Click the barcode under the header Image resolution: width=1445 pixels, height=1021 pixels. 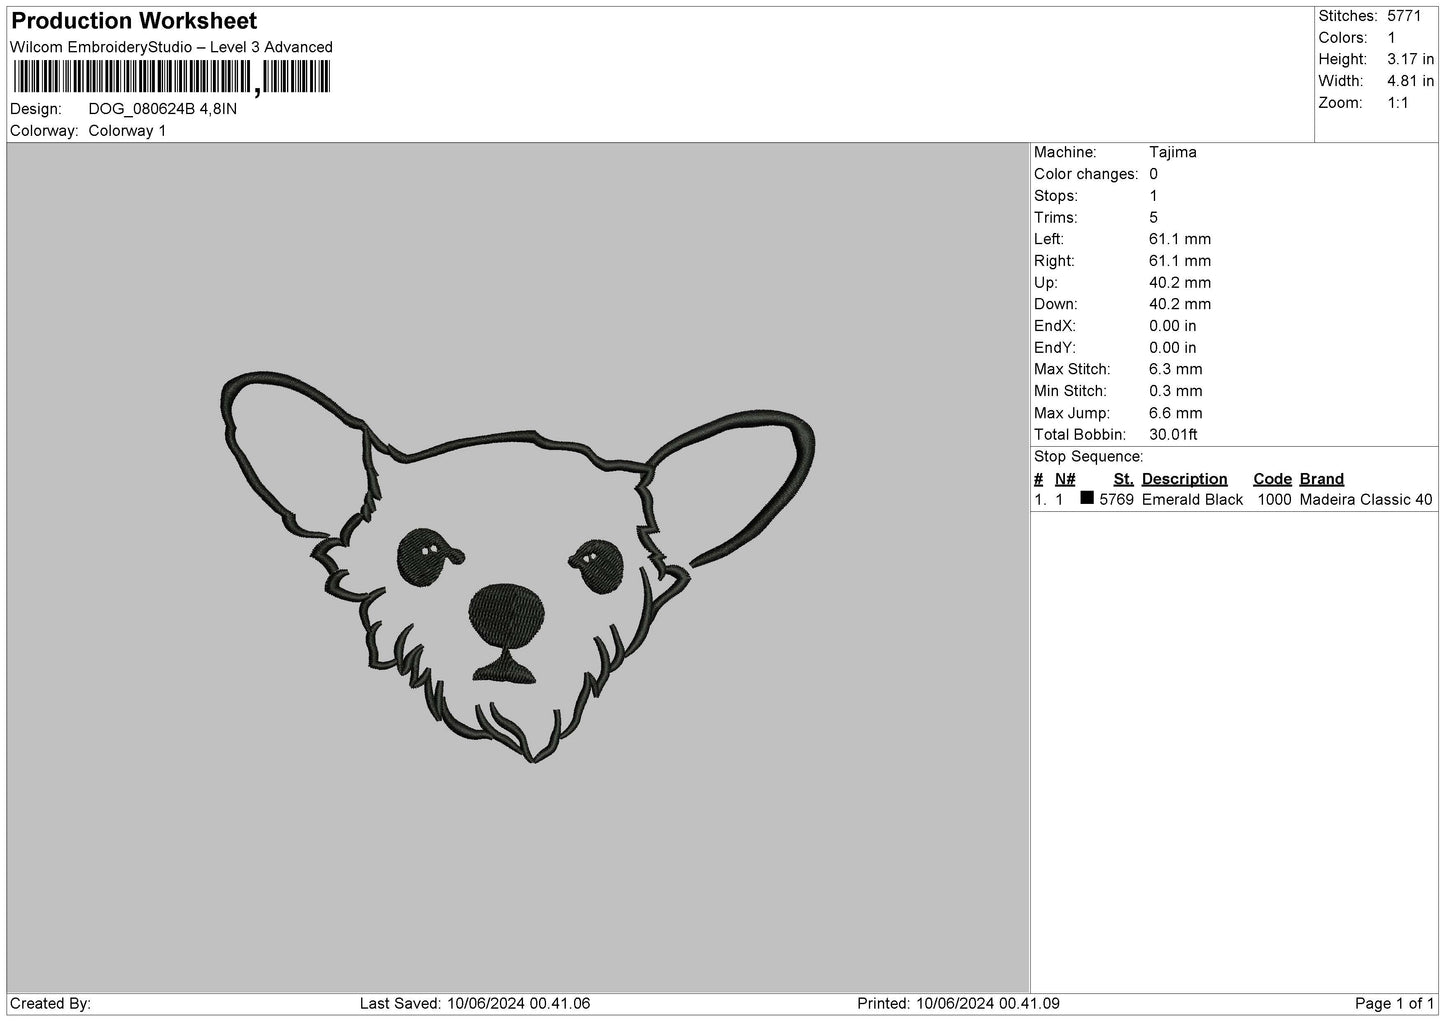click(x=171, y=77)
